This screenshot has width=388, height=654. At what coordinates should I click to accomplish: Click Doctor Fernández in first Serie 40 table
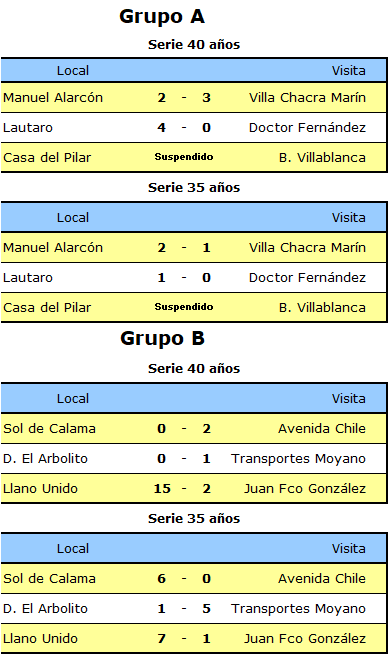(x=307, y=128)
